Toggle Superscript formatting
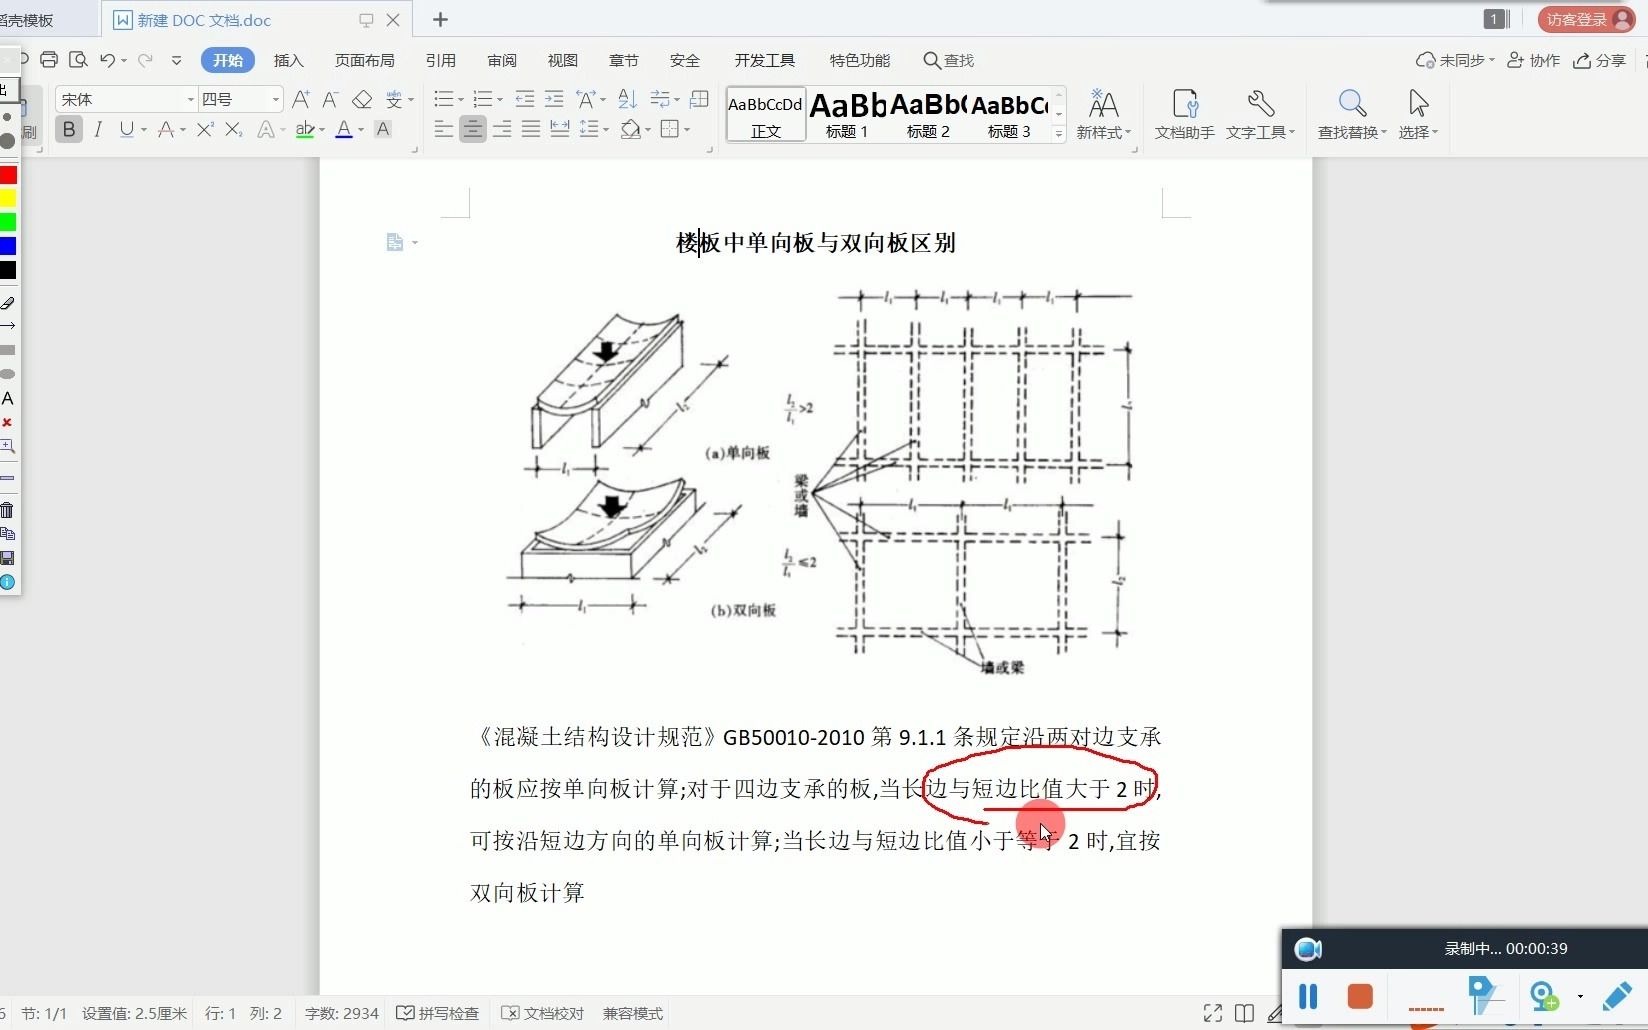This screenshot has height=1030, width=1648. (x=205, y=129)
